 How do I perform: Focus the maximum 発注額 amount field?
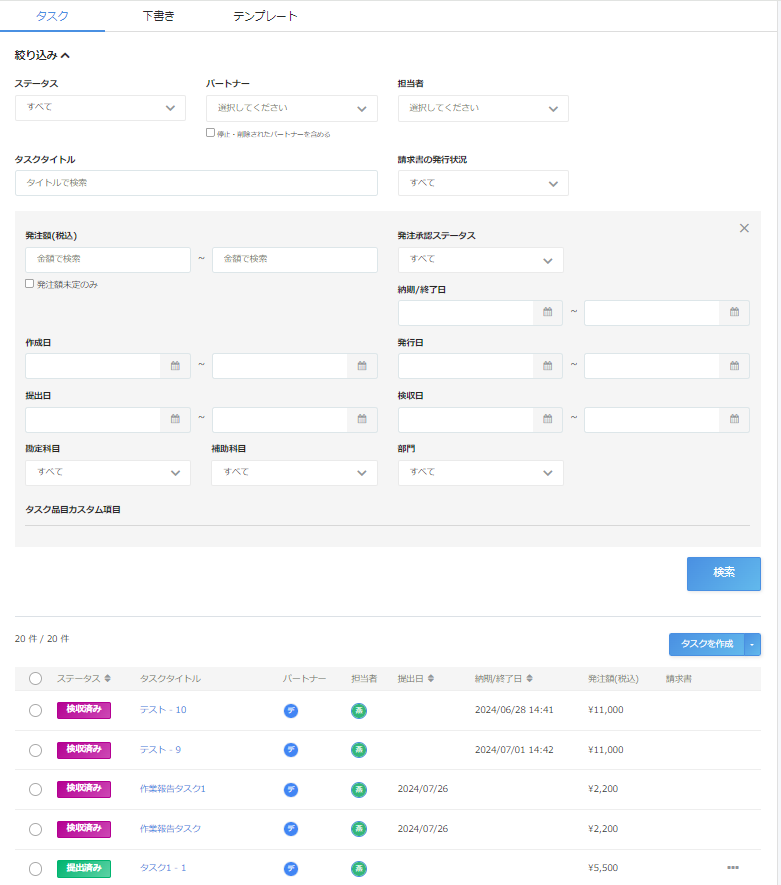pos(295,260)
